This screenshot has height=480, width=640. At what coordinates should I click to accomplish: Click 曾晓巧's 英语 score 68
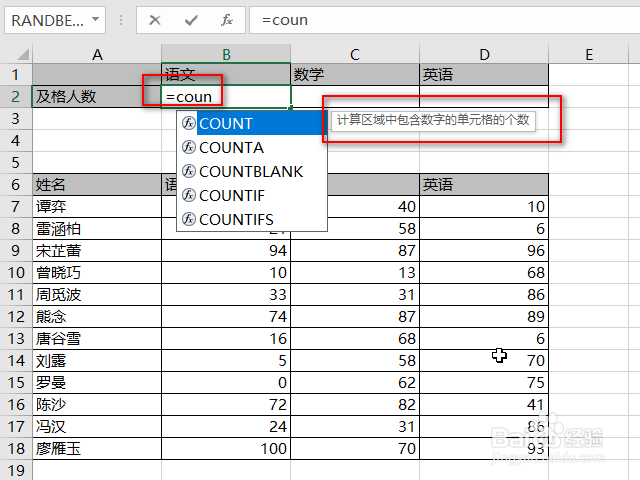click(484, 273)
